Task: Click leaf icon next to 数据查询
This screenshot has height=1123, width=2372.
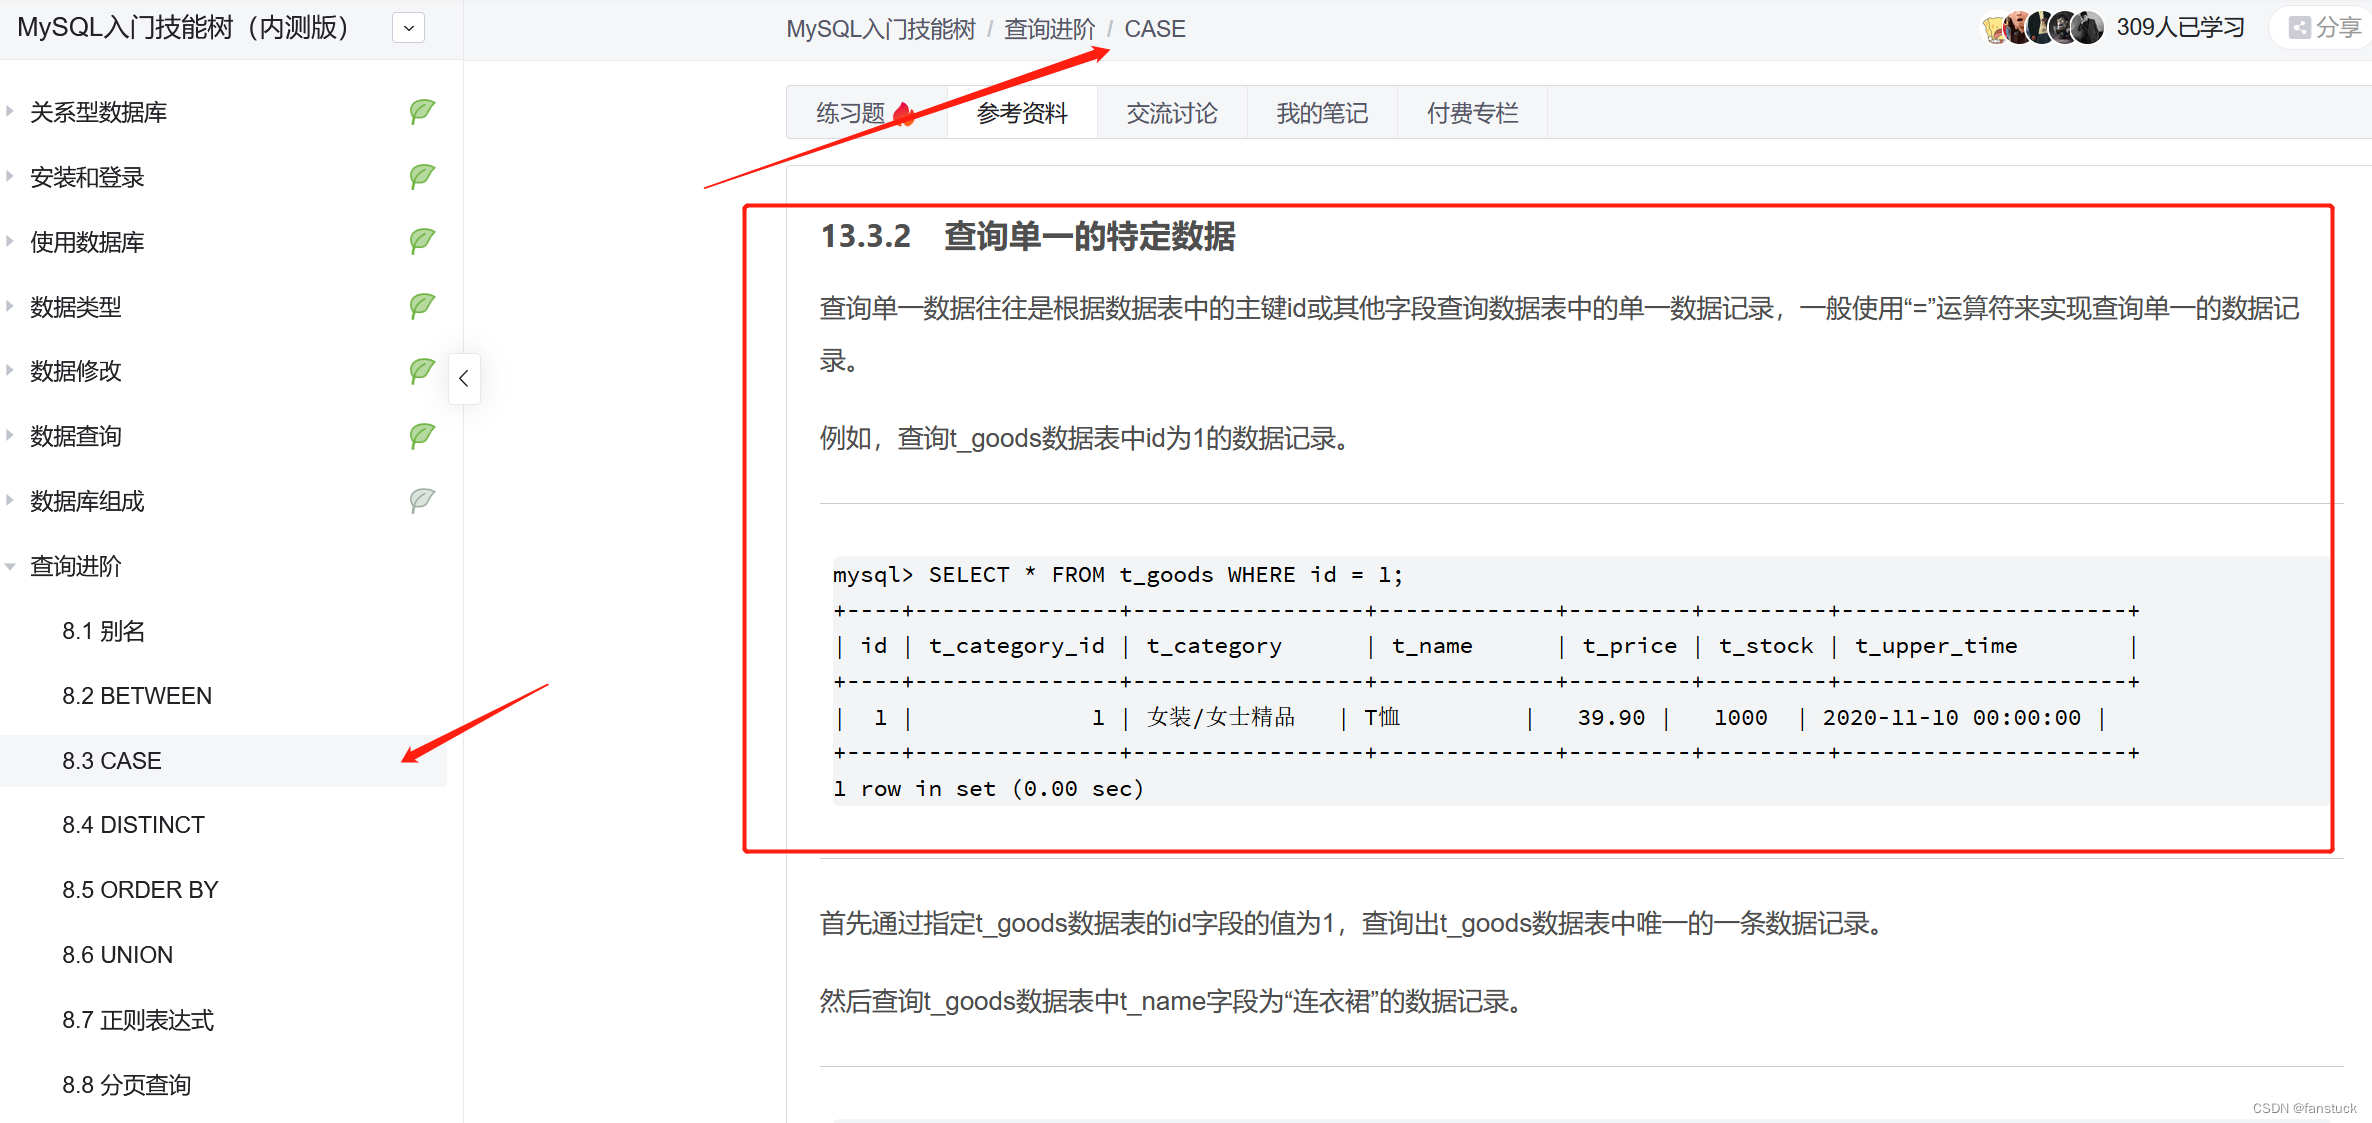Action: [422, 436]
